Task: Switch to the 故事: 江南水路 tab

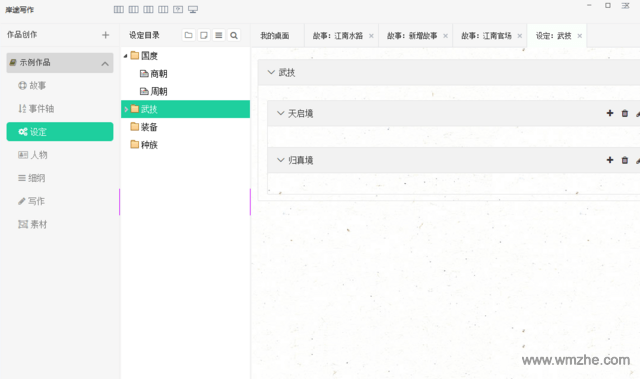Action: (x=338, y=36)
